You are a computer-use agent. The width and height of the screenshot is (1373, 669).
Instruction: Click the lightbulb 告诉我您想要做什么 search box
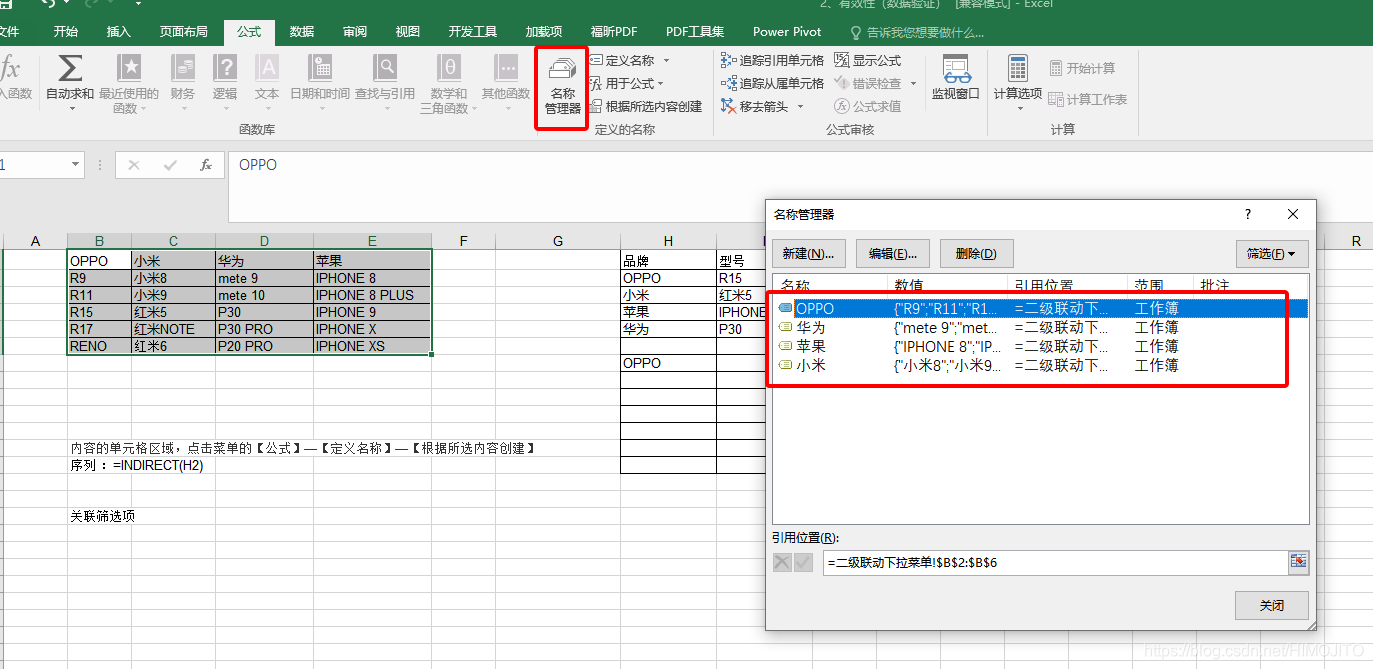(916, 32)
